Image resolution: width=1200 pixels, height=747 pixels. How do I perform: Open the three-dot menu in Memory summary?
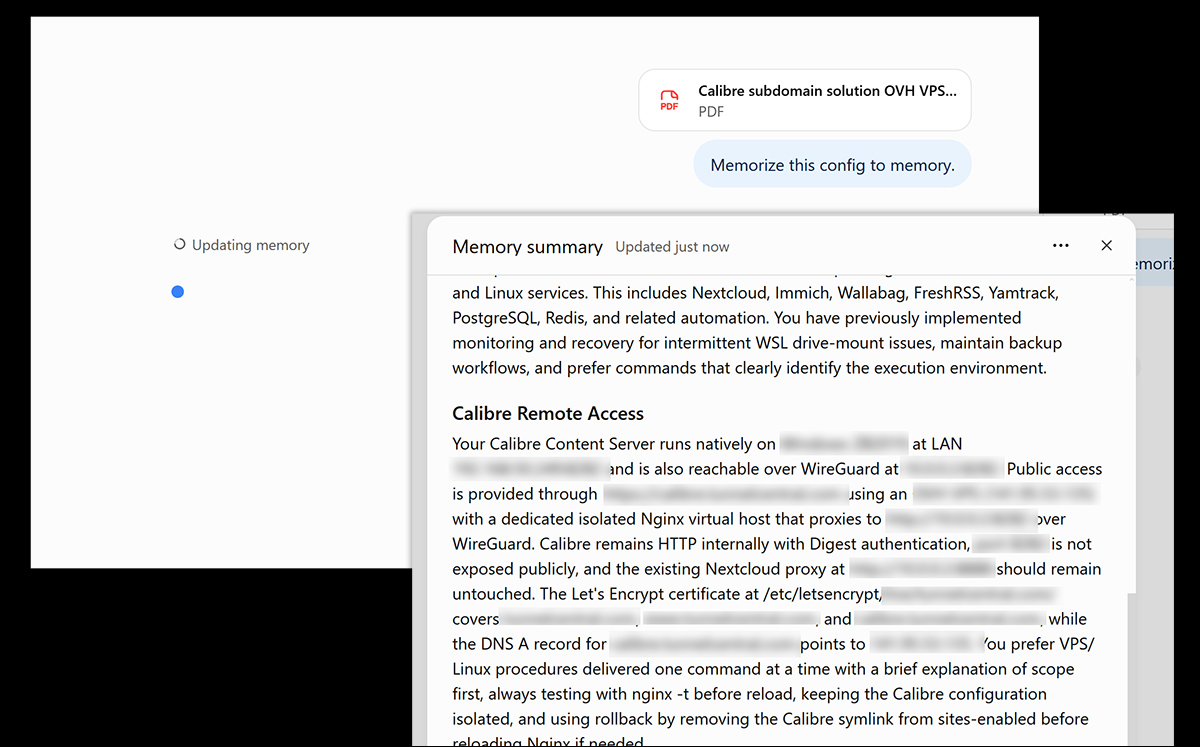pyautogui.click(x=1061, y=246)
